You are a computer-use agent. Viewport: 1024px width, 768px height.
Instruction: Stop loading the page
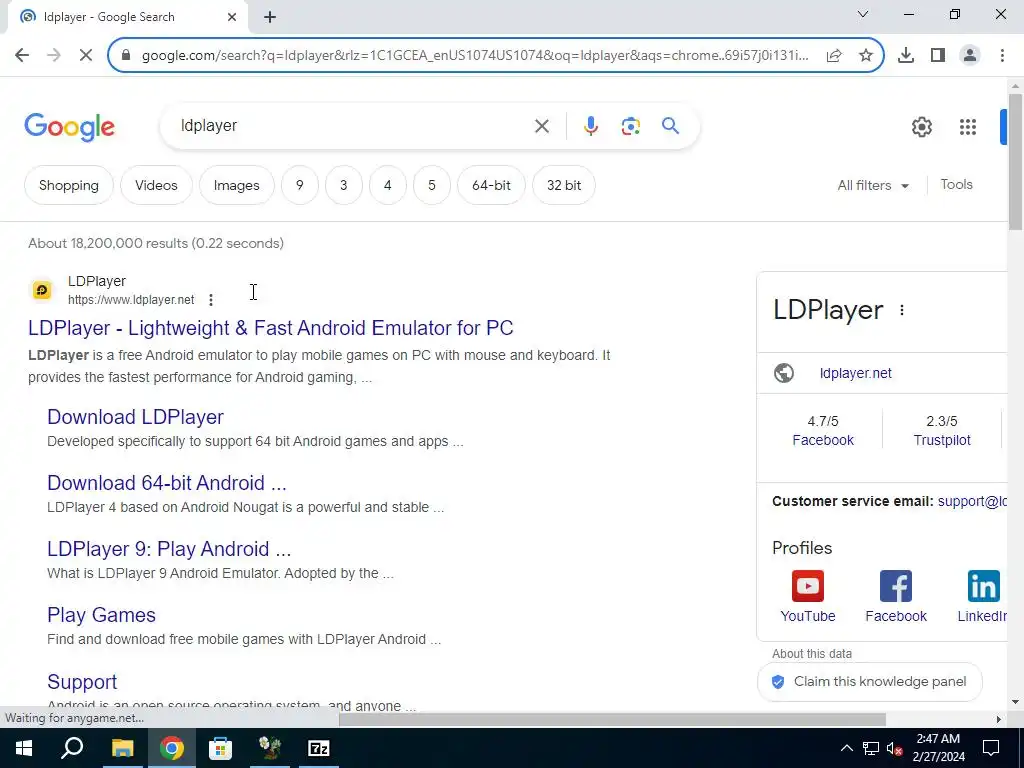[86, 55]
